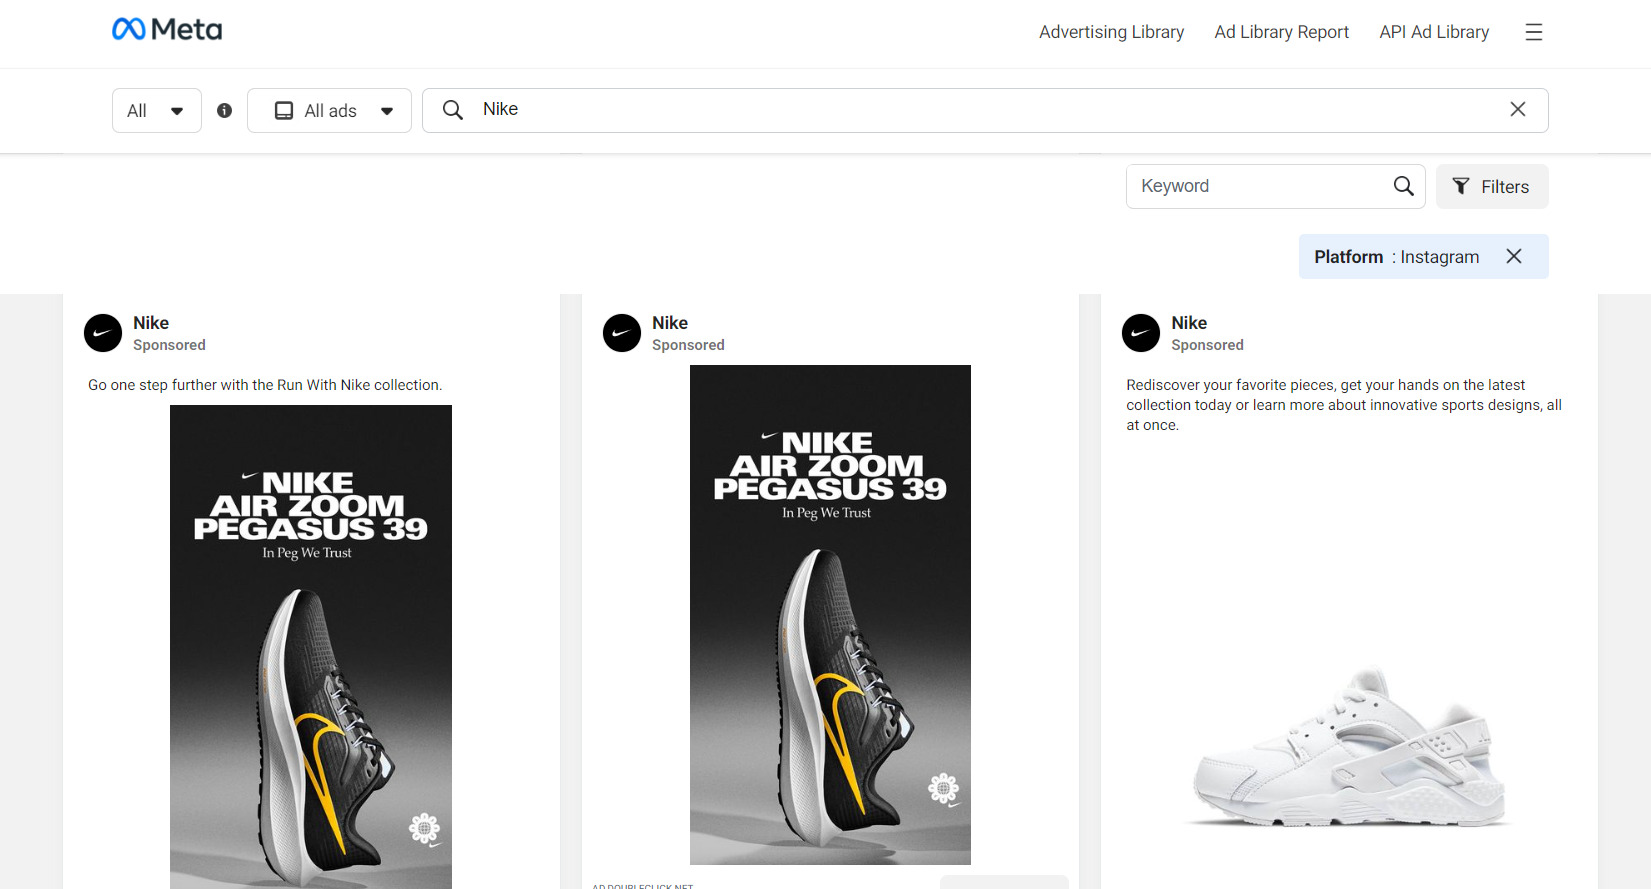
Task: Expand the All country dropdown
Action: pos(157,111)
